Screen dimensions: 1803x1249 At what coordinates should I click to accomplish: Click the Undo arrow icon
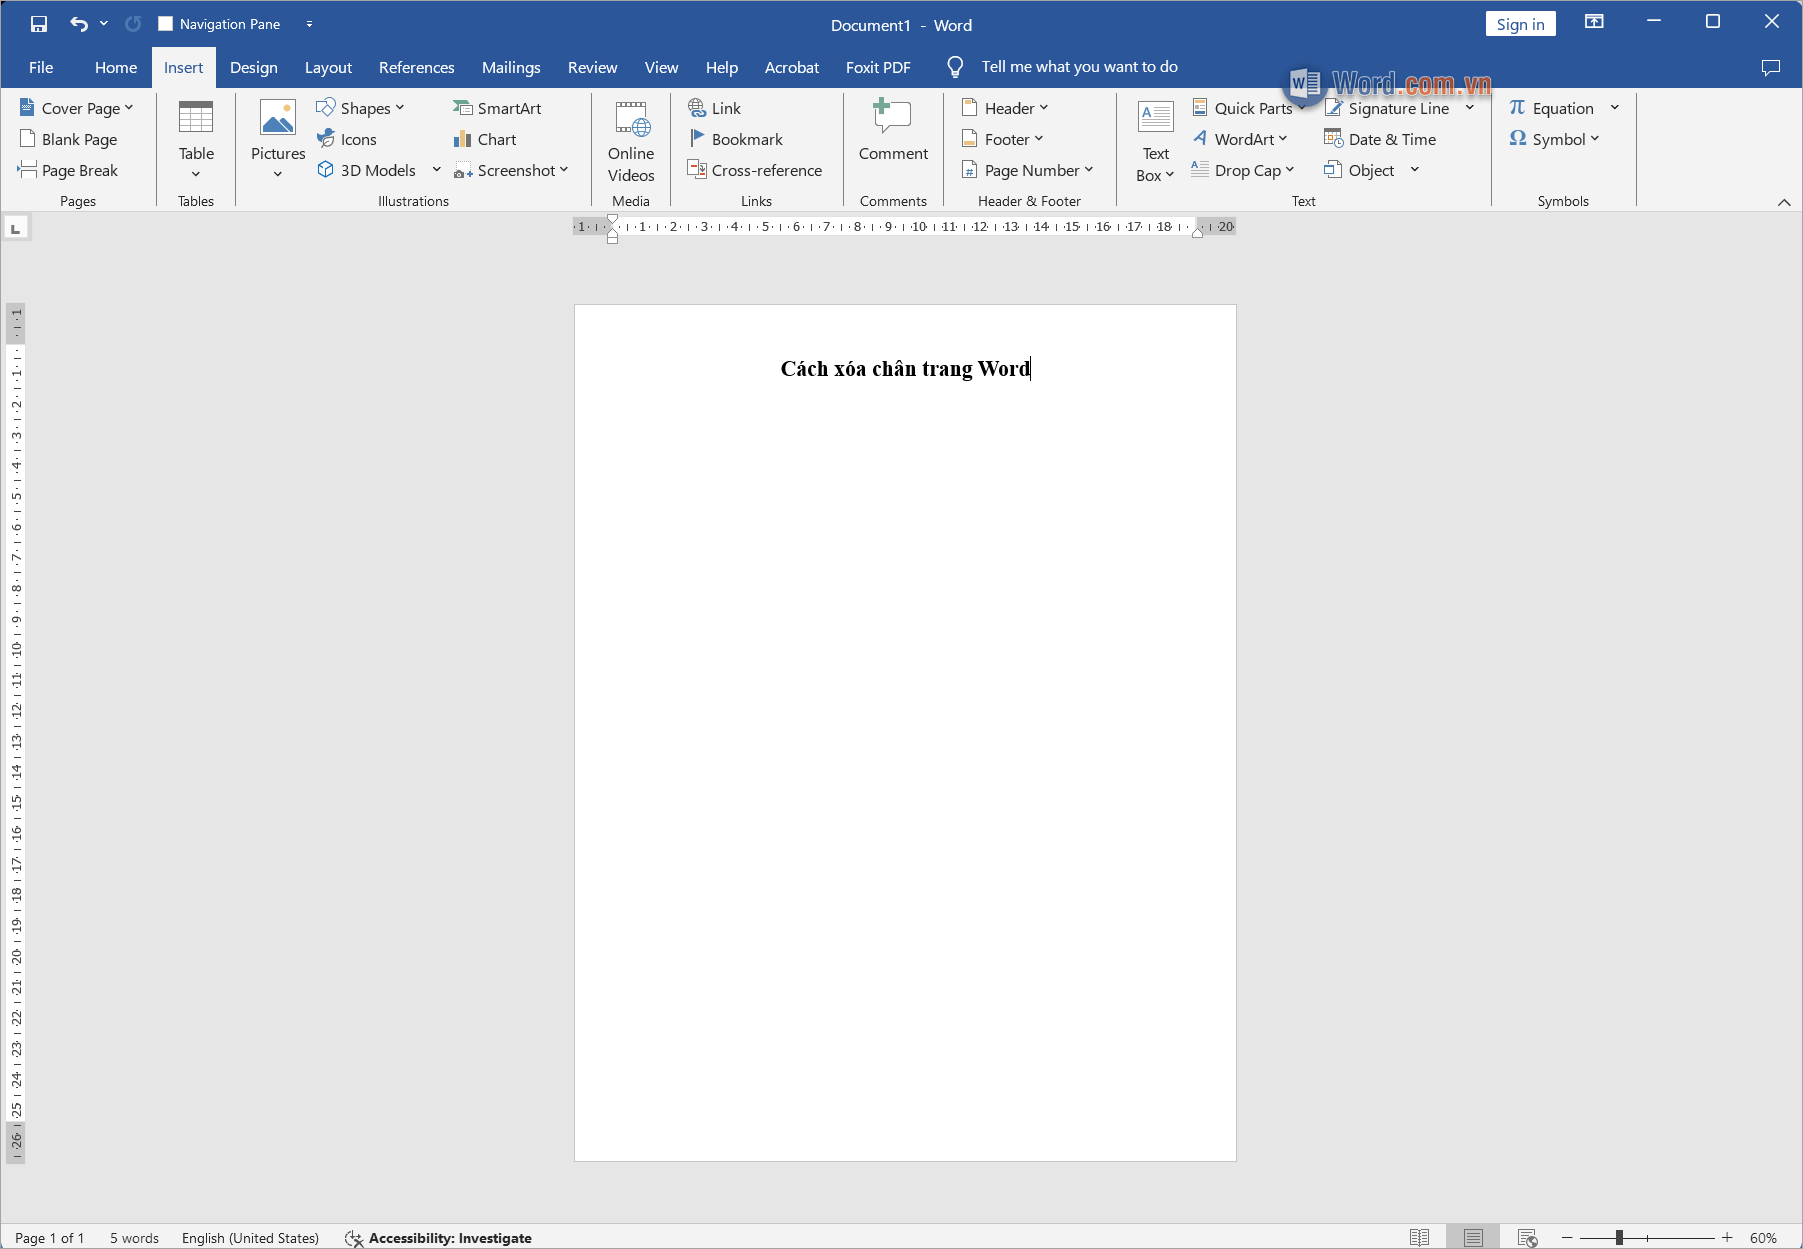[79, 24]
